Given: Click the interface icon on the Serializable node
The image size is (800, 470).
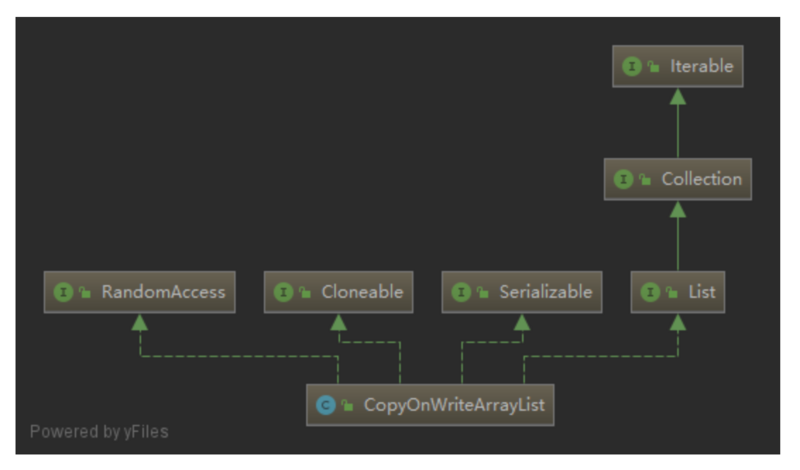Looking at the screenshot, I should click(461, 293).
